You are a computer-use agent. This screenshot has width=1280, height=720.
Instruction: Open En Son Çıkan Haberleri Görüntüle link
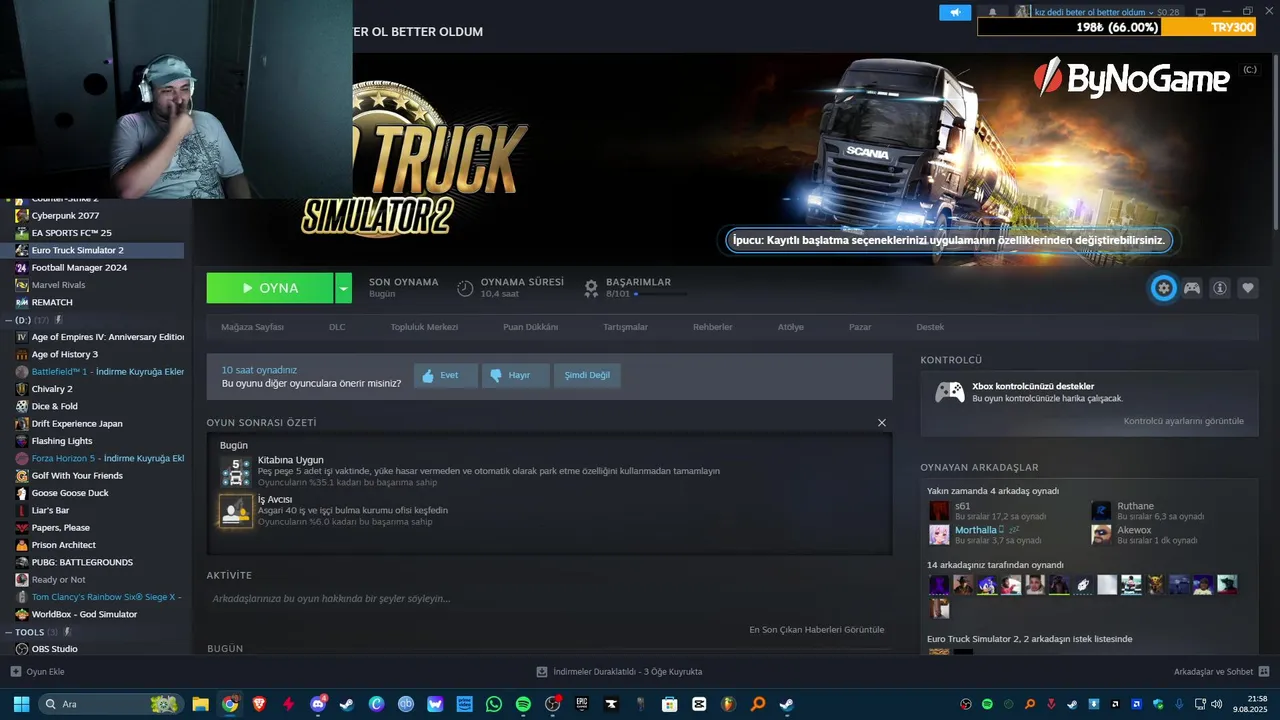click(817, 630)
